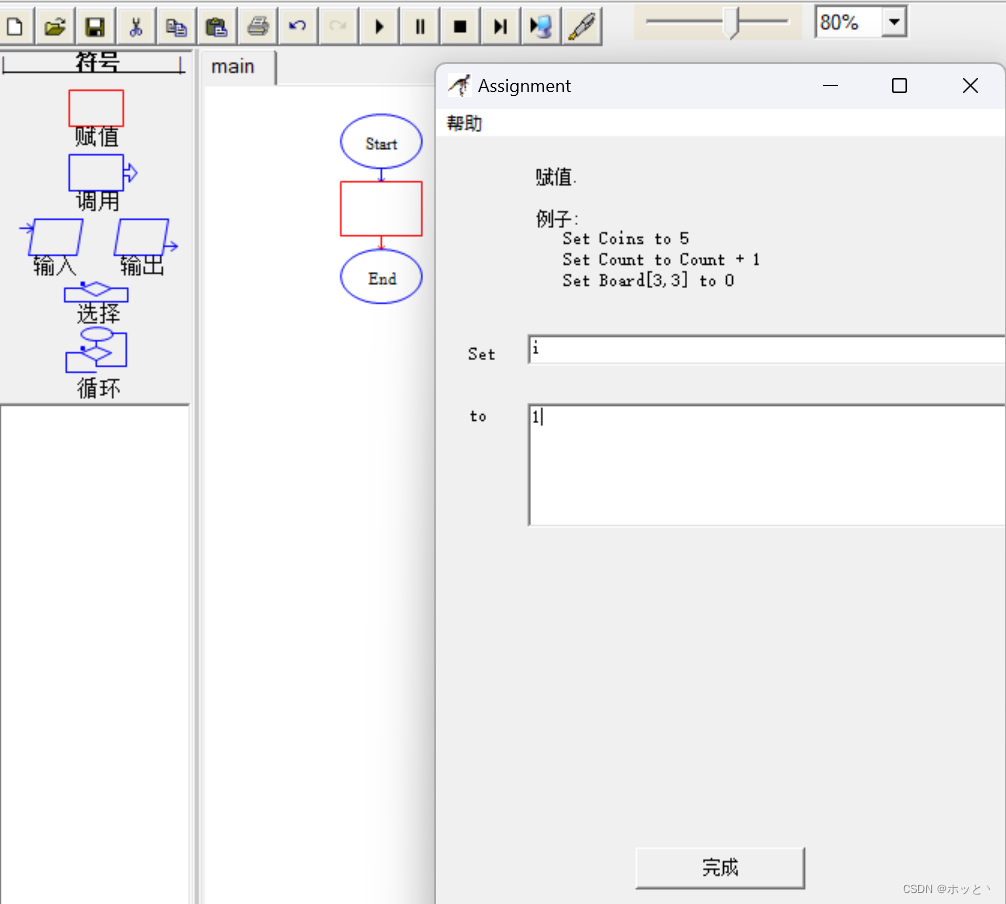Click the Set variable input field

click(767, 350)
